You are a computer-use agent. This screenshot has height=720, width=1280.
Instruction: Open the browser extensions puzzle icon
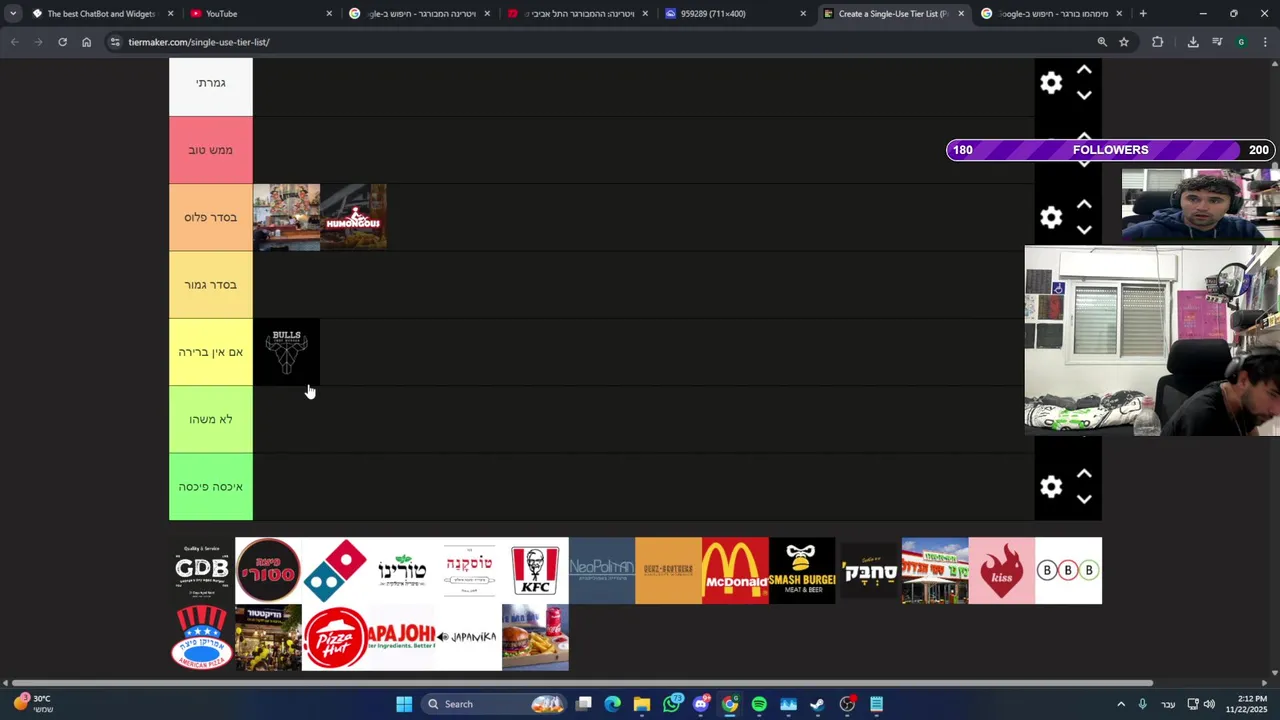[1158, 42]
